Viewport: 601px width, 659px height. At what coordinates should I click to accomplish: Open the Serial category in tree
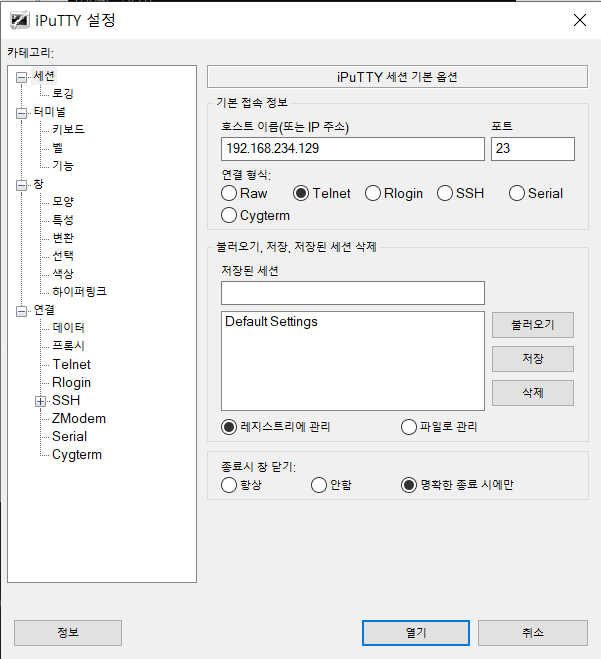click(x=69, y=437)
